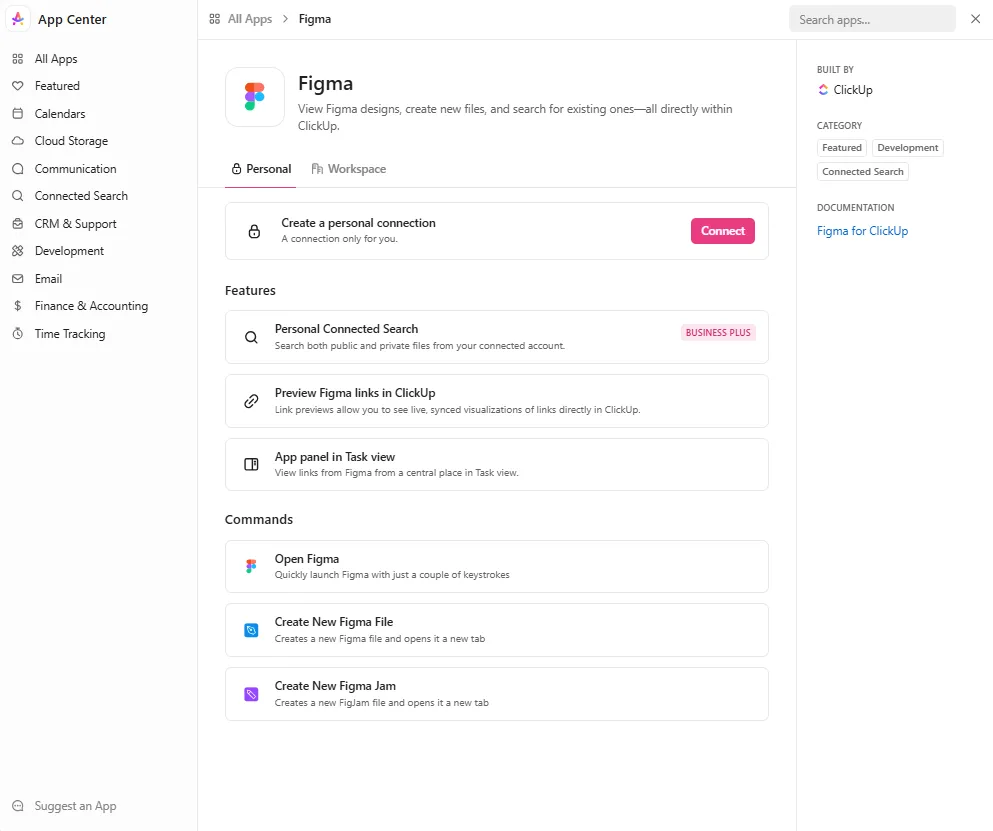Click the blue icon for Create New Figma File
This screenshot has height=831, width=993.
tap(251, 630)
